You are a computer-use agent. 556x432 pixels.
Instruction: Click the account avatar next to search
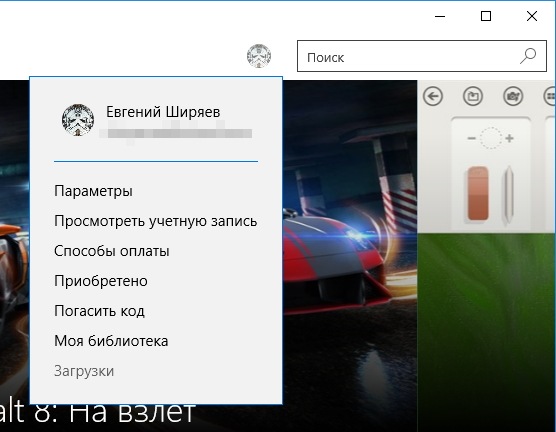259,56
